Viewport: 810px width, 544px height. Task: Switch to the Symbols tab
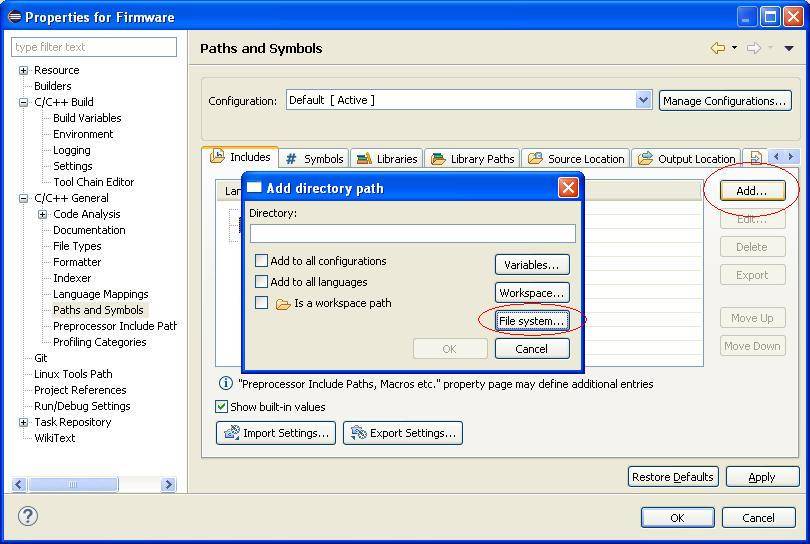(314, 159)
